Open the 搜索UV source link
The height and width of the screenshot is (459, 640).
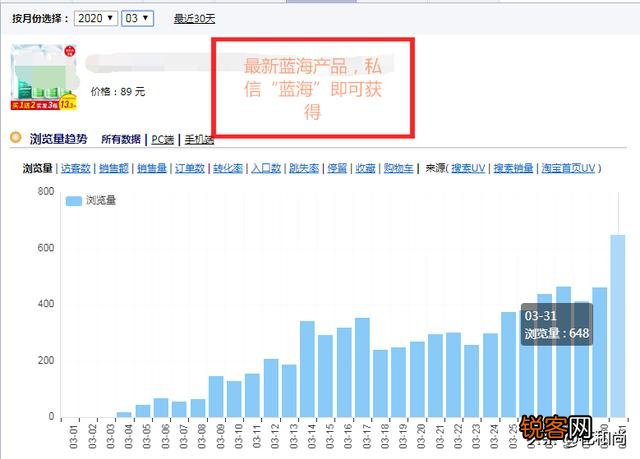click(x=468, y=168)
